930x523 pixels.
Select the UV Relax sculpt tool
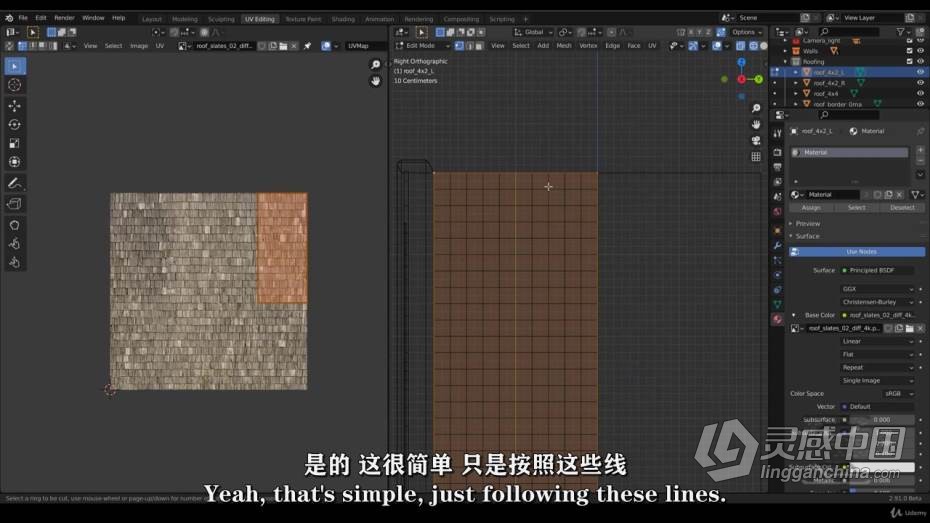pyautogui.click(x=15, y=244)
